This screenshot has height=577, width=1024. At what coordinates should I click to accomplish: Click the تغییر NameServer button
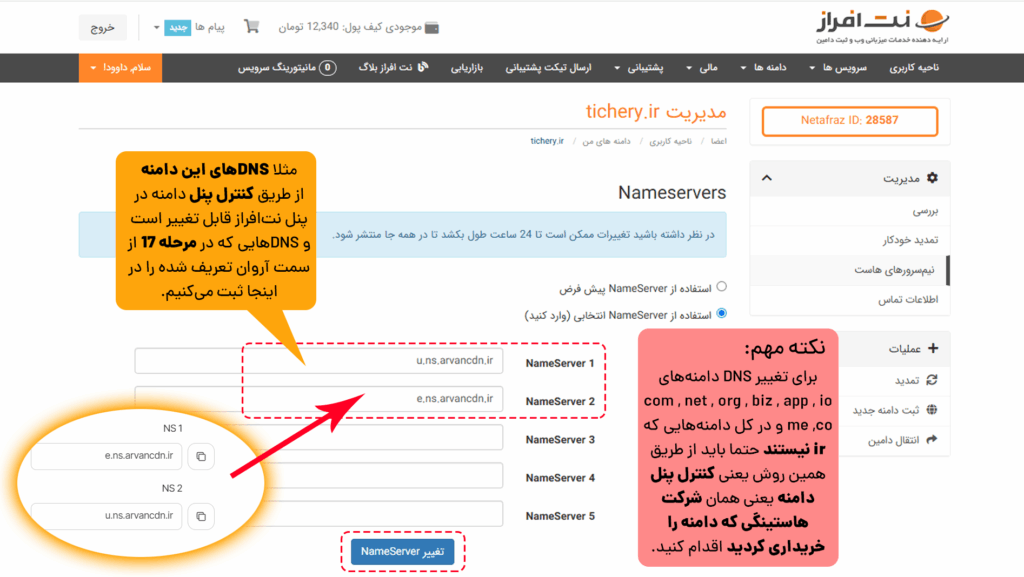pyautogui.click(x=402, y=552)
